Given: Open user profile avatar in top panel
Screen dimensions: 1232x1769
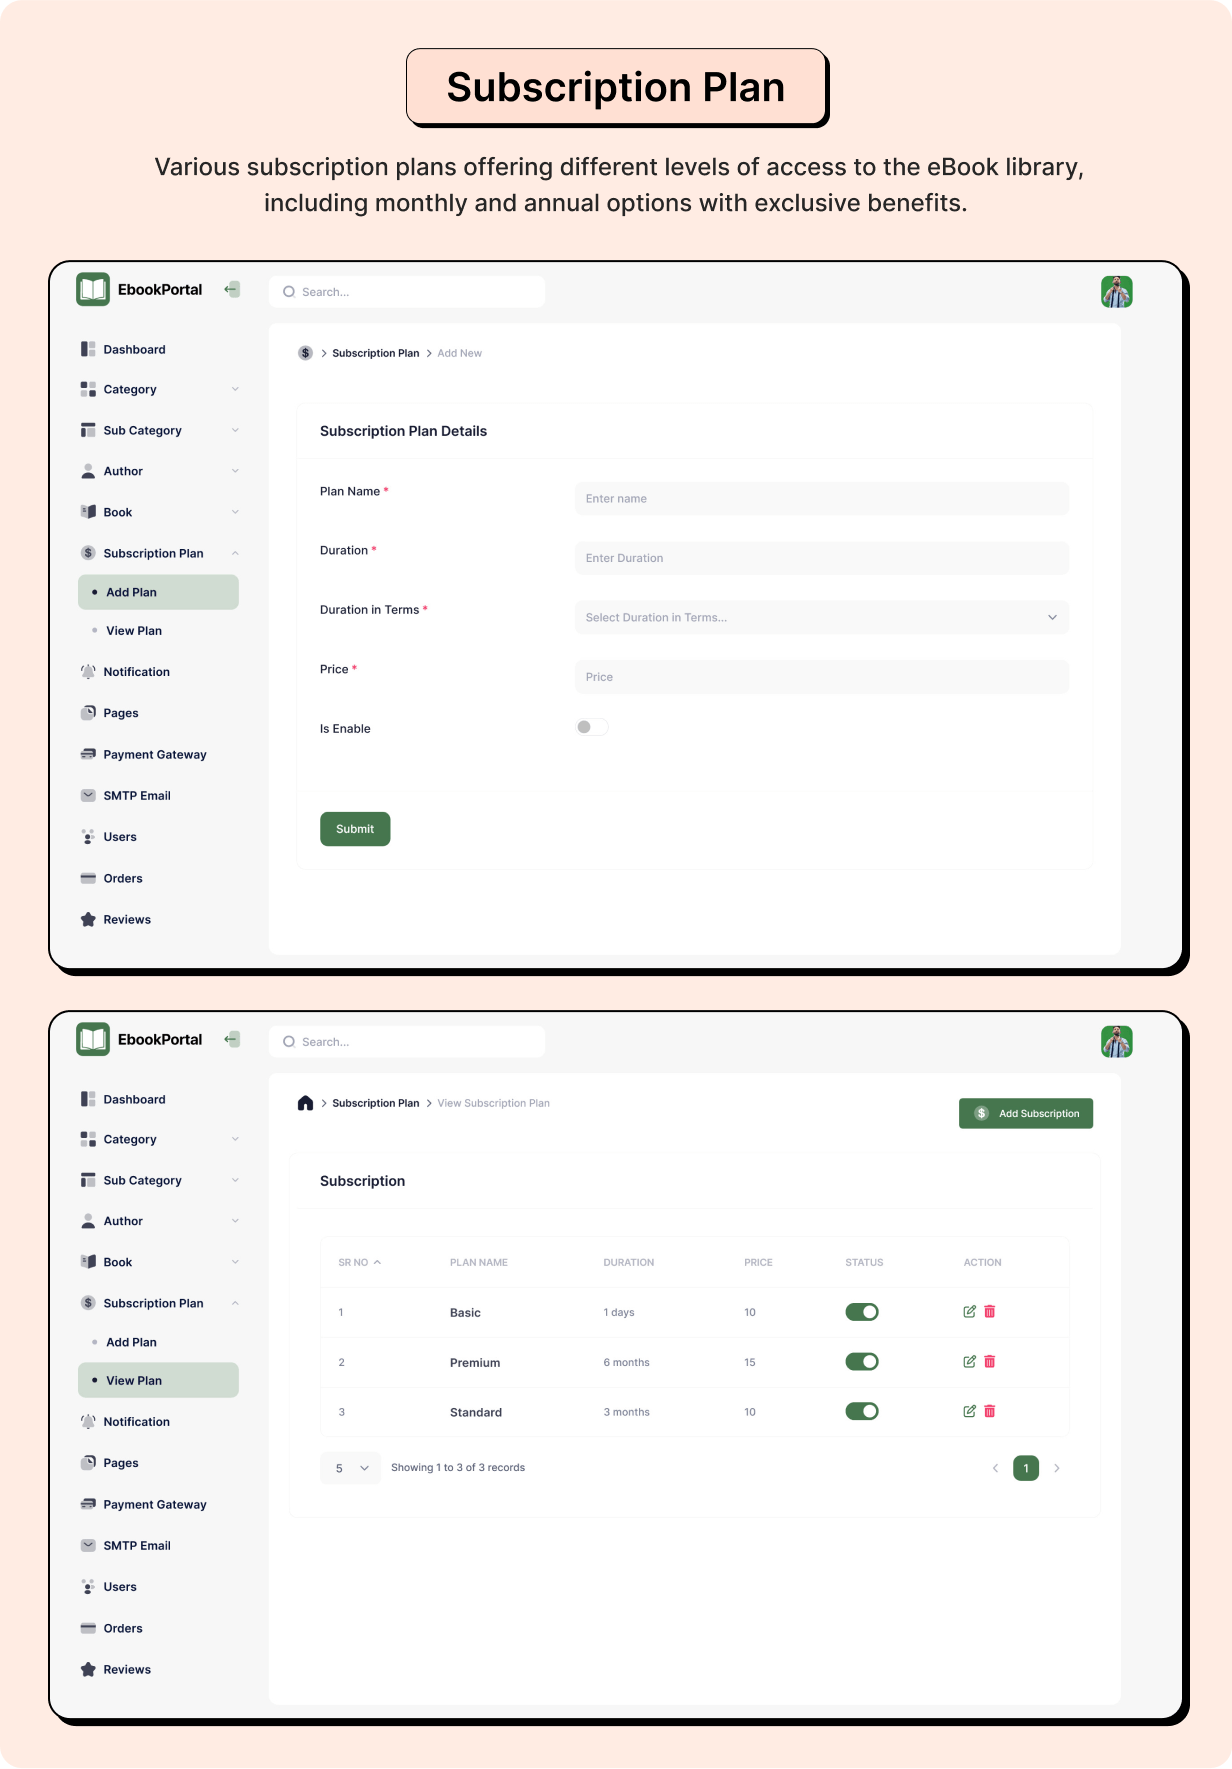Looking at the screenshot, I should pyautogui.click(x=1116, y=292).
